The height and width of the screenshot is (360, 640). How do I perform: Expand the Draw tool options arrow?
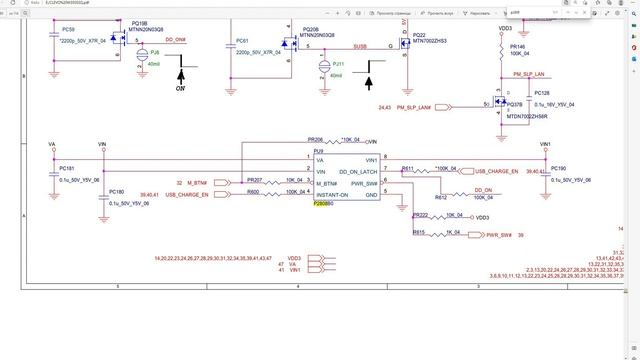[x=496, y=13]
